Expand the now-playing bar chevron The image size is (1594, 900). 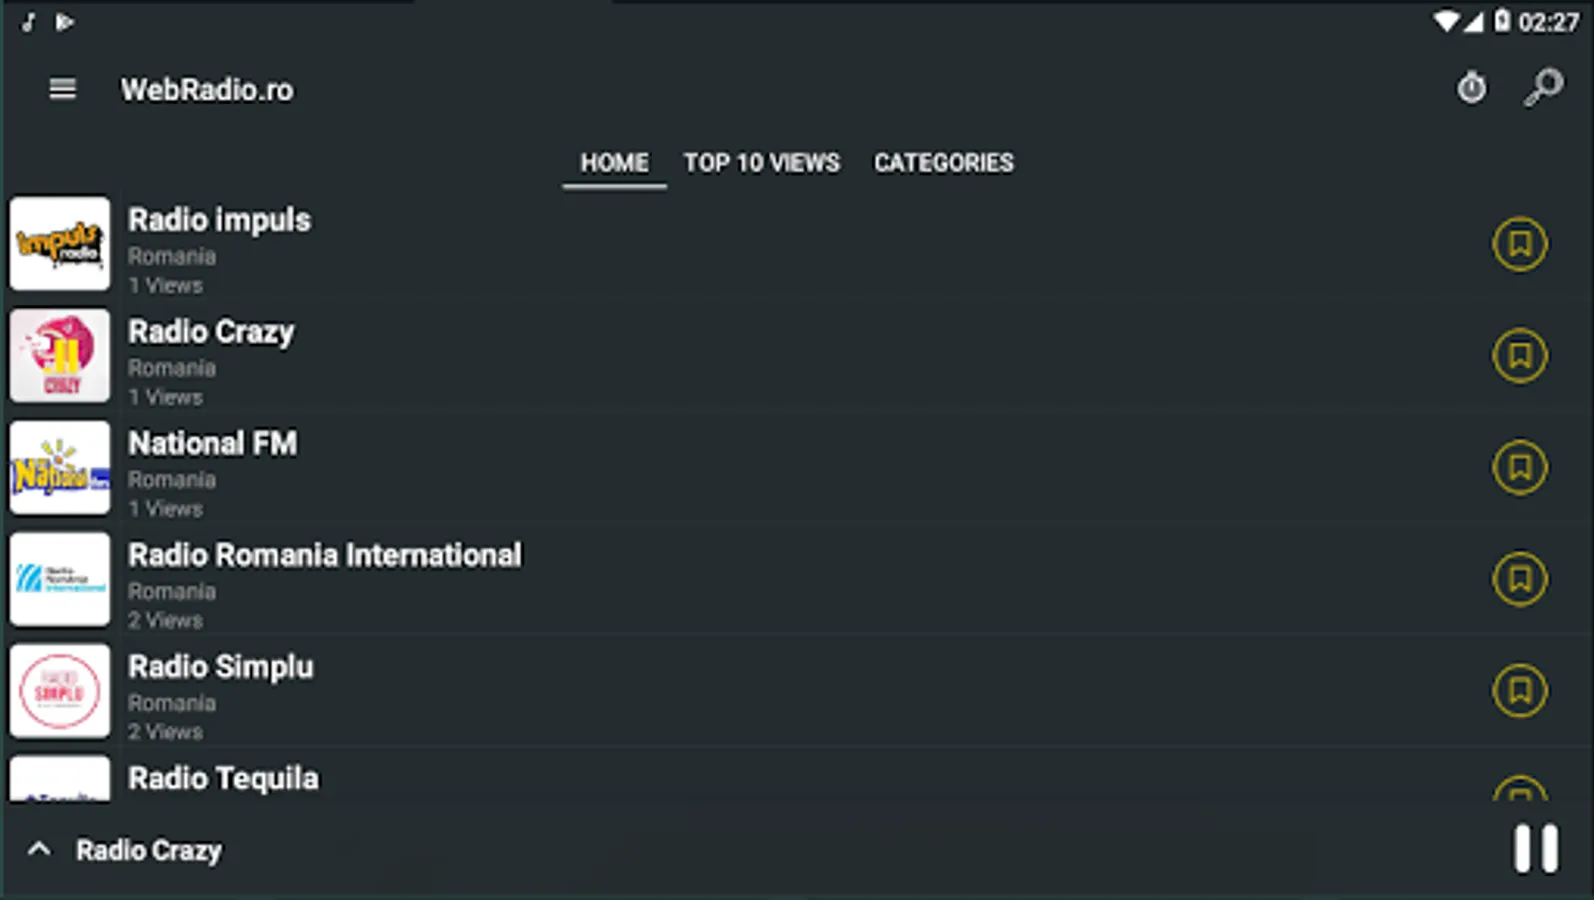39,850
